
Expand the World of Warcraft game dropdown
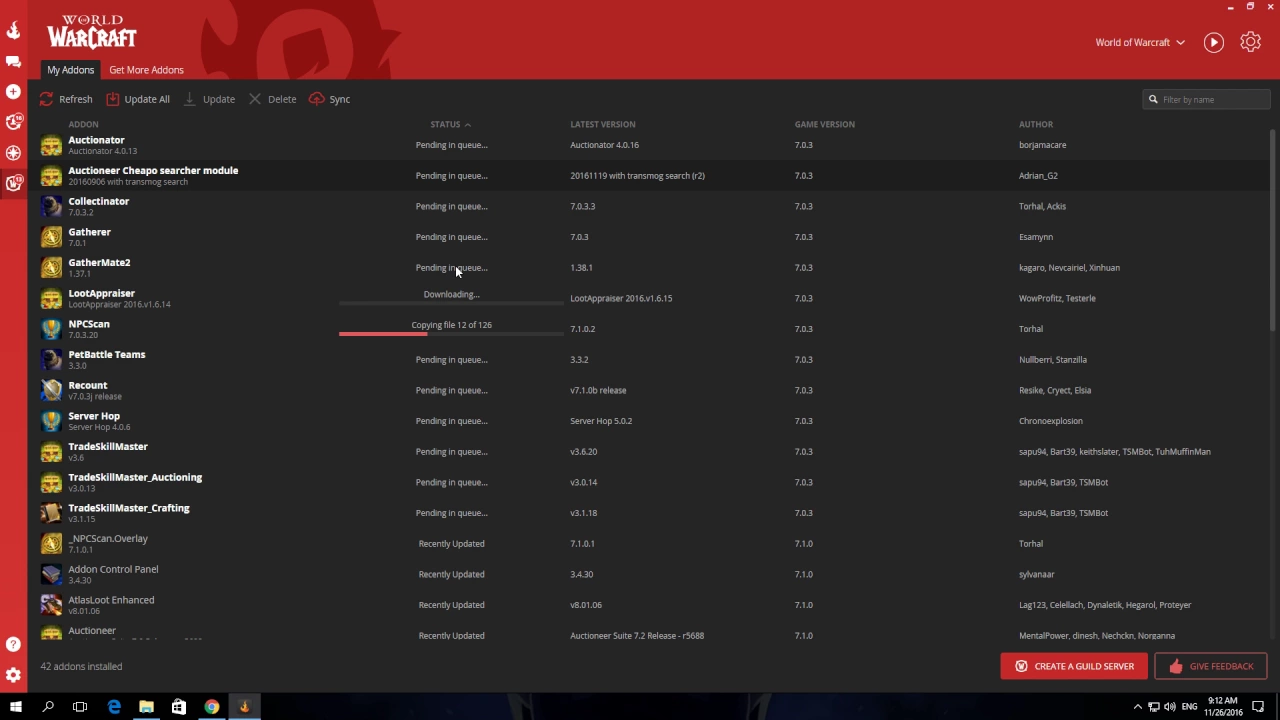coord(1140,42)
